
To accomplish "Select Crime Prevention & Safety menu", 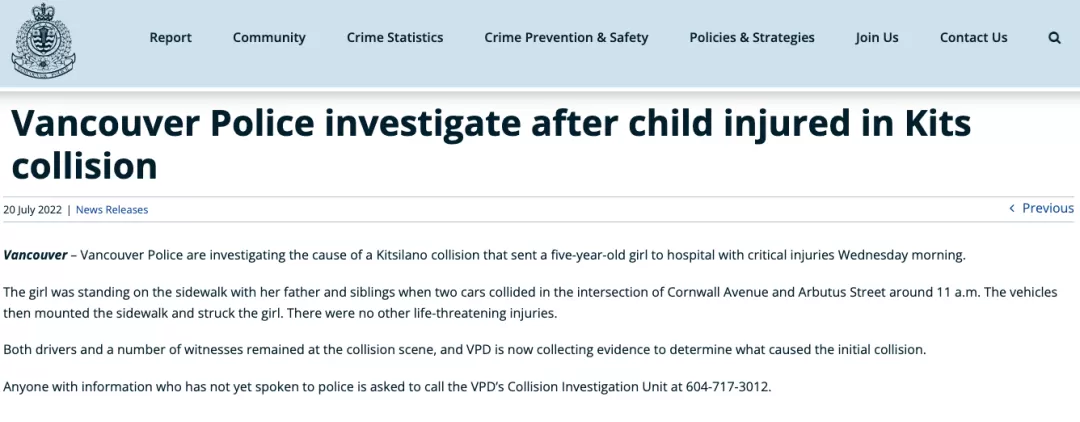I will tap(566, 38).
